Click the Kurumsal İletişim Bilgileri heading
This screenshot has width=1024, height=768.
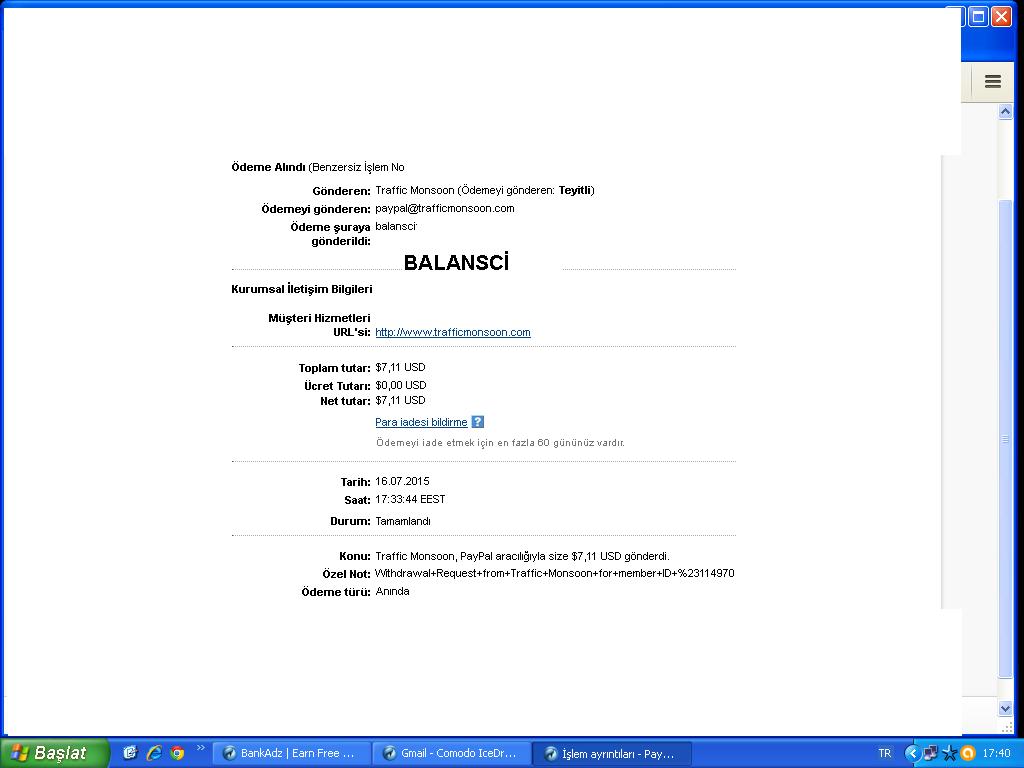[302, 289]
